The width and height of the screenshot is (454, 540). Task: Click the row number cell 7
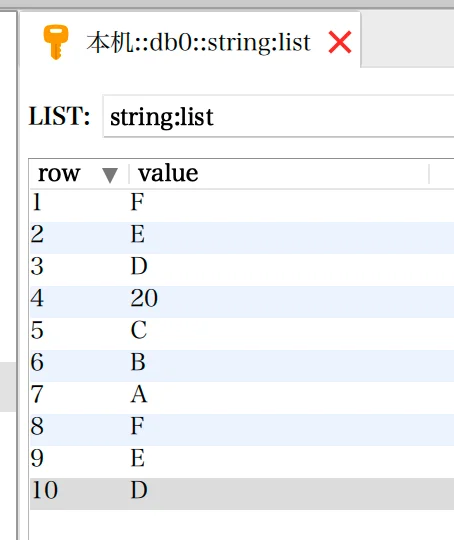37,394
